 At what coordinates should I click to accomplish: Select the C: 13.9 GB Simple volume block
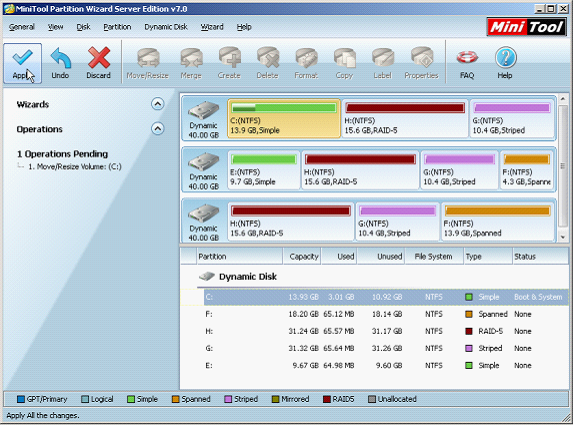pos(284,118)
